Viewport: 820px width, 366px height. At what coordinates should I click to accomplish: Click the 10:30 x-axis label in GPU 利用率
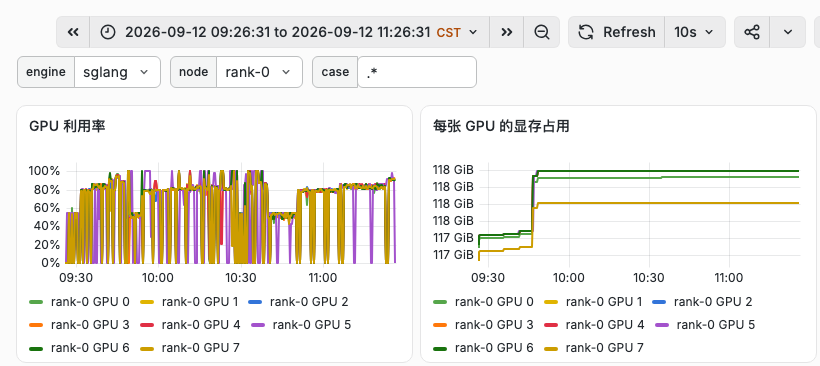(x=241, y=278)
